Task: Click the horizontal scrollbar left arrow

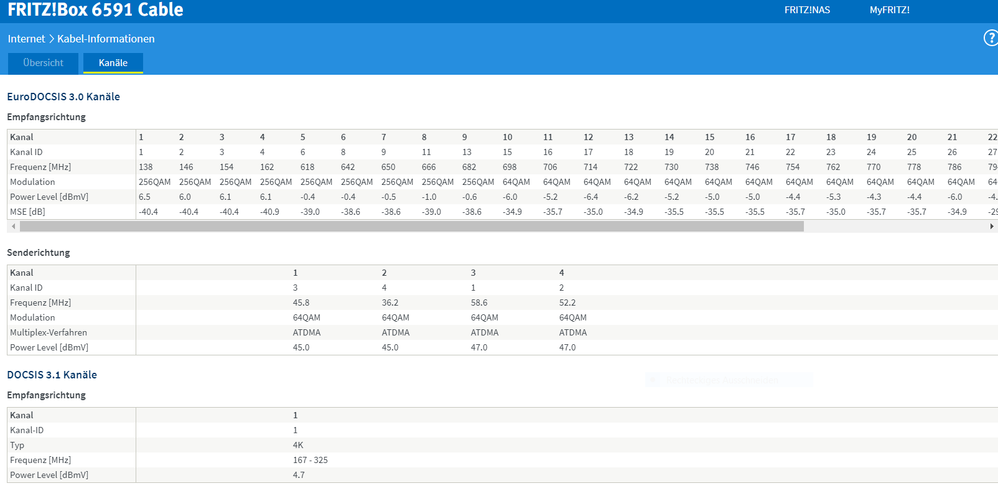Action: coord(13,226)
